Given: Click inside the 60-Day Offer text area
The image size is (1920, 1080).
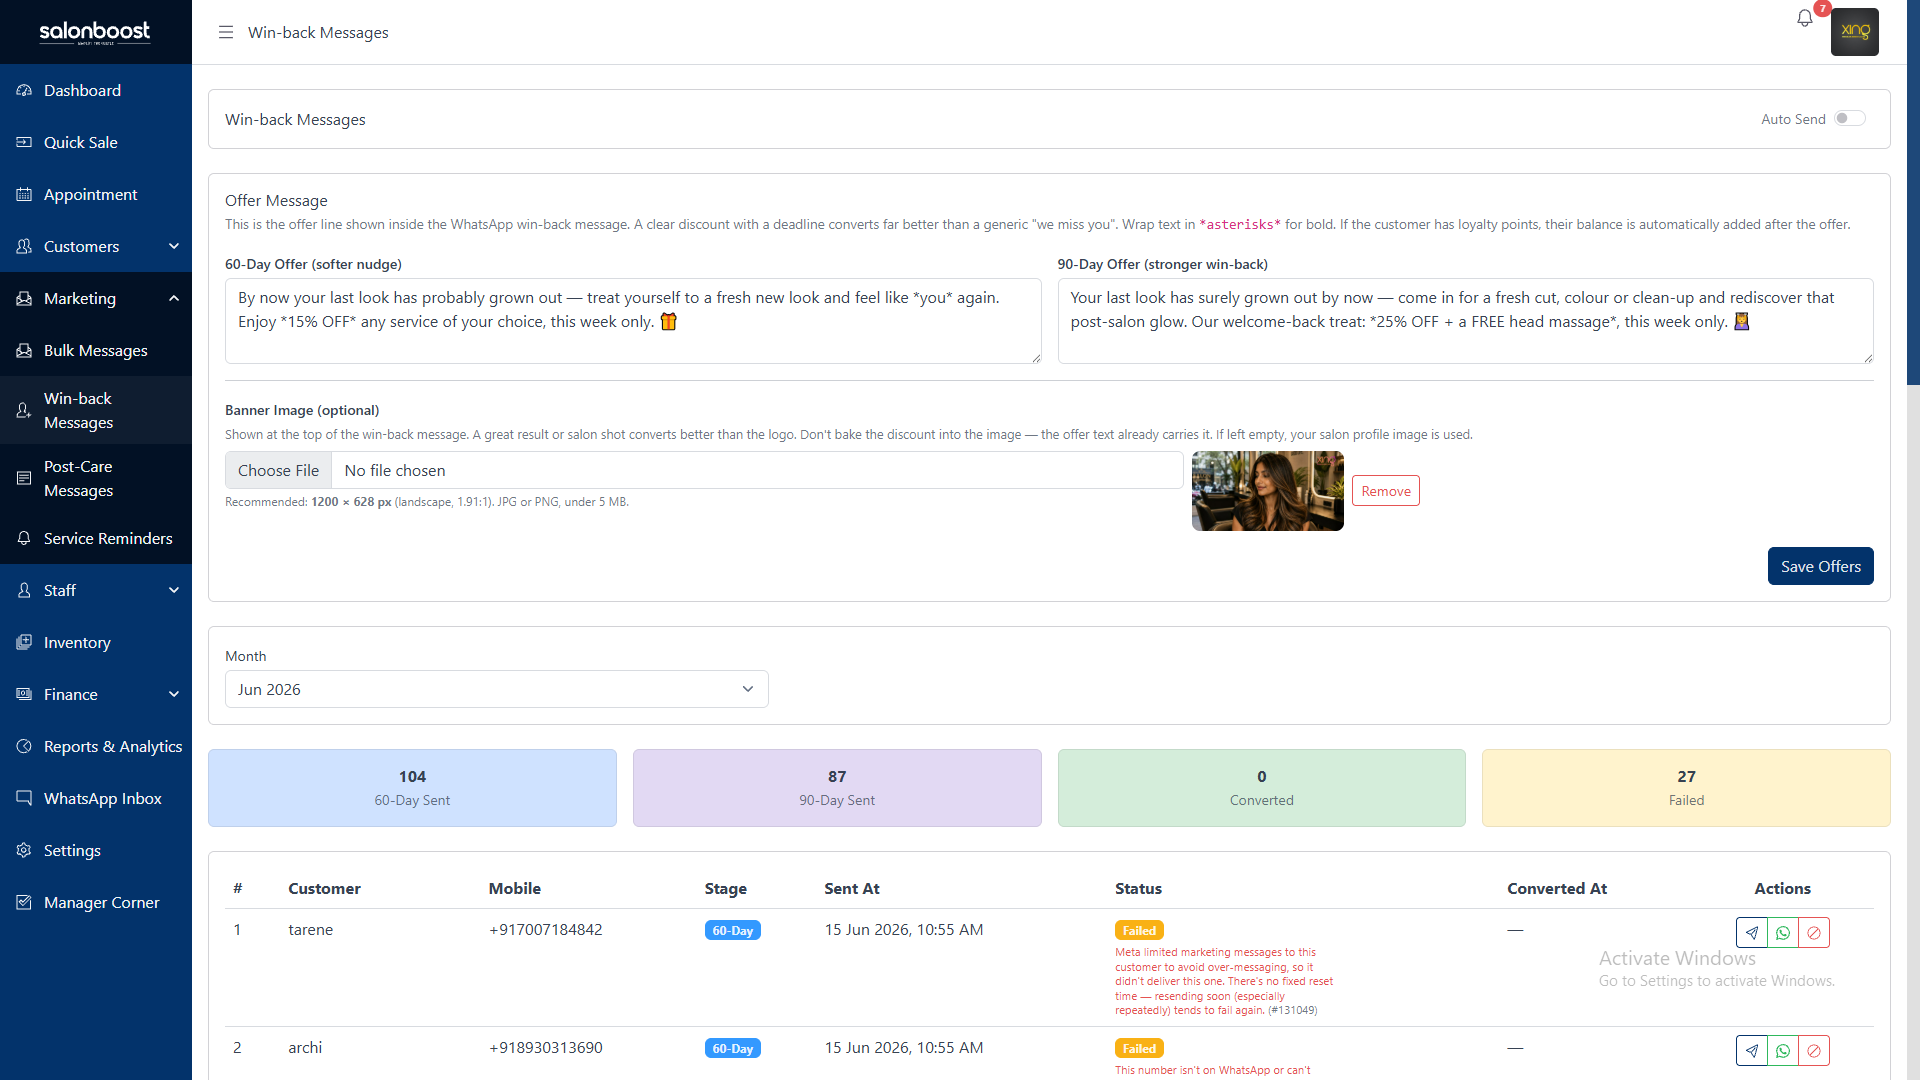Looking at the screenshot, I should coord(633,321).
